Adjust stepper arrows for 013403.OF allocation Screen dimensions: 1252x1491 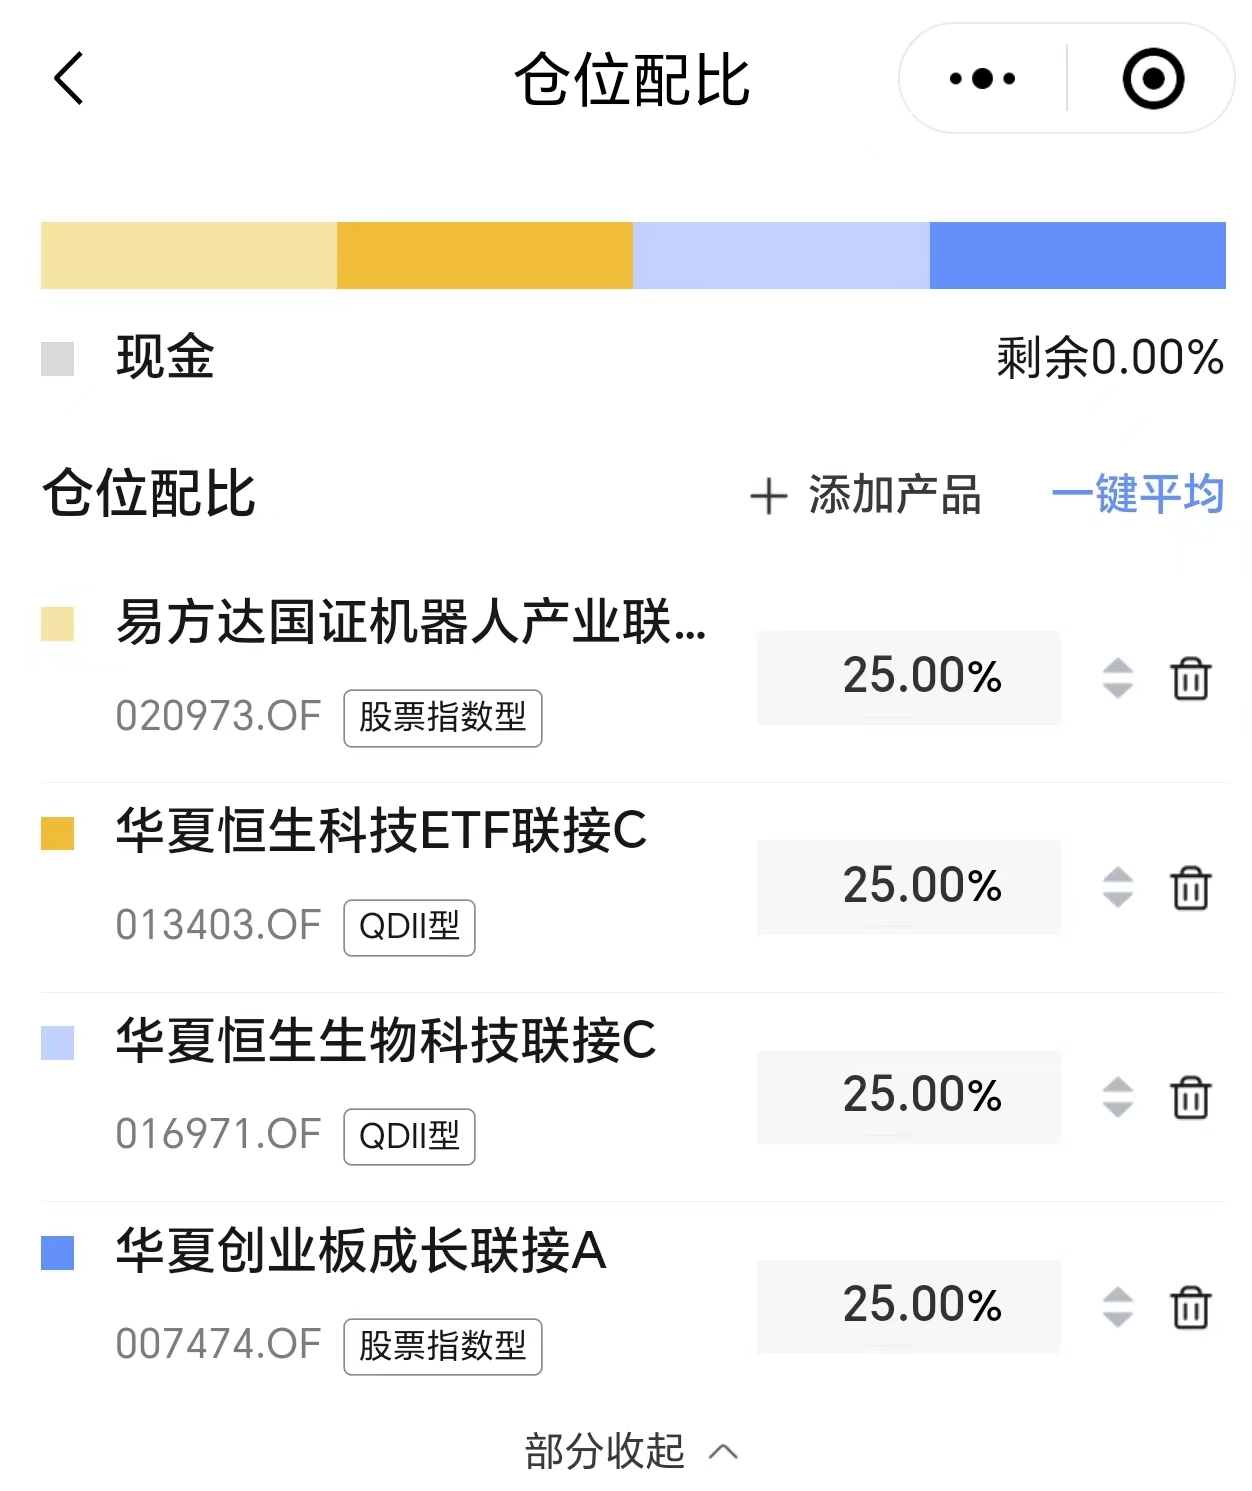(x=1117, y=887)
